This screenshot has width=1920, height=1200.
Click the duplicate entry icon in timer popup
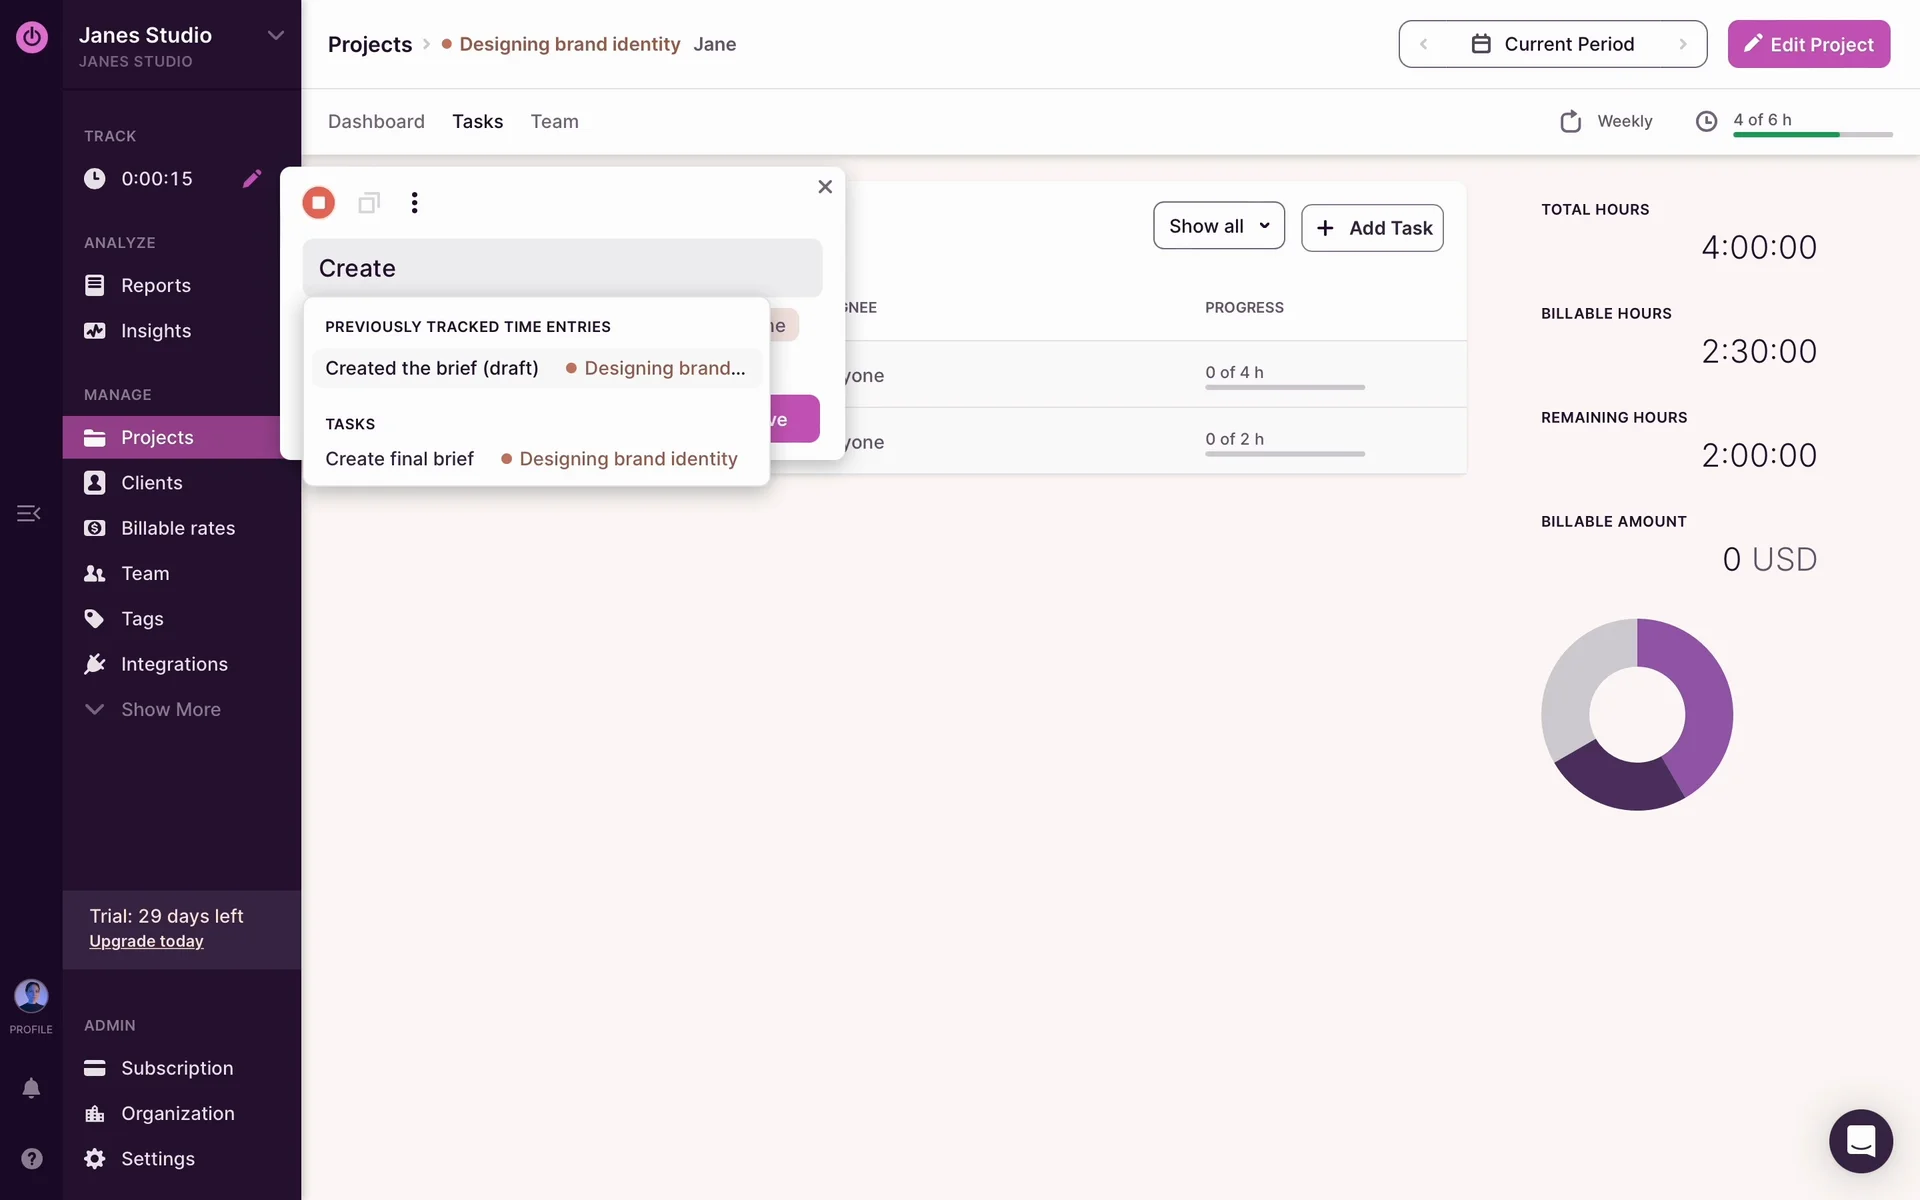coord(369,203)
